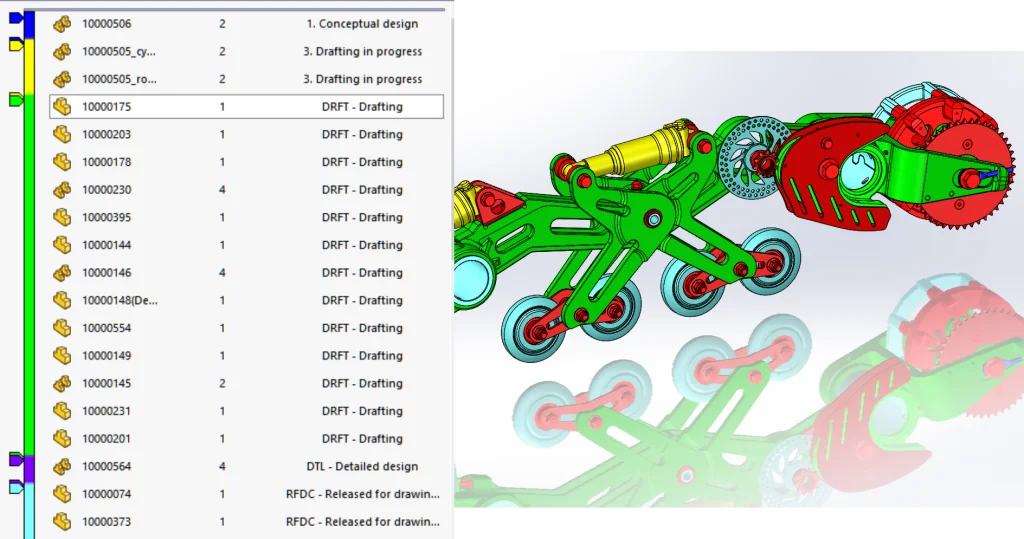Click the blue state flag marker
Viewport: 1024px width, 539px height.
point(16,18)
